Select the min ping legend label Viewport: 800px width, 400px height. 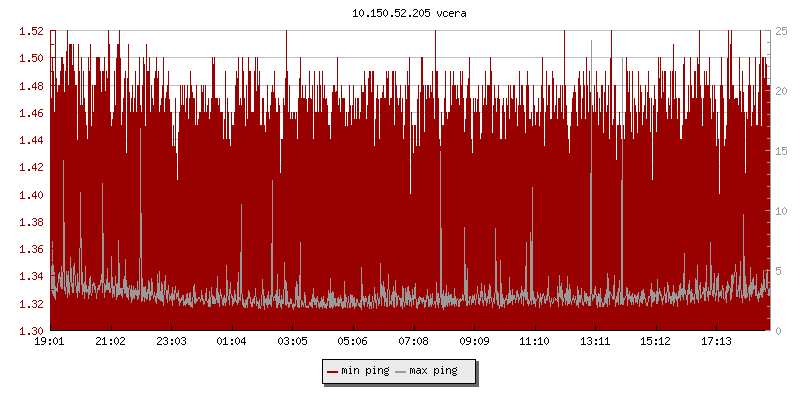click(x=367, y=371)
